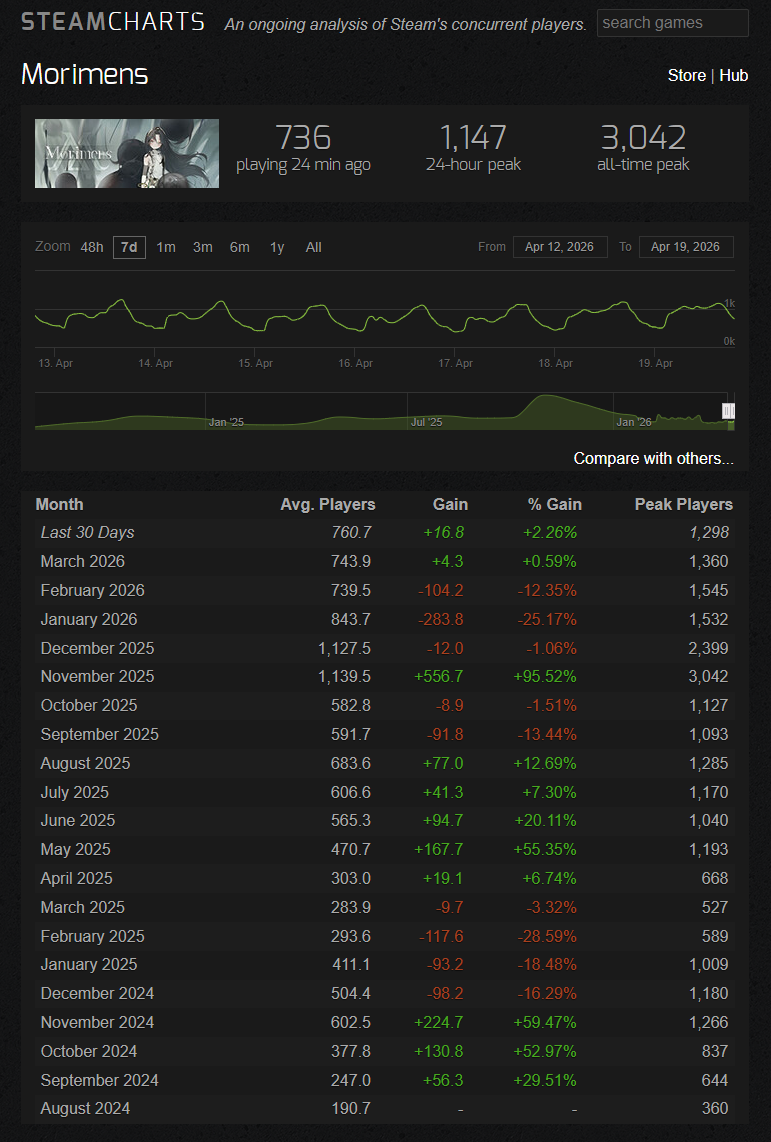Image resolution: width=771 pixels, height=1142 pixels.
Task: Click the Month column header
Action: [x=60, y=504]
